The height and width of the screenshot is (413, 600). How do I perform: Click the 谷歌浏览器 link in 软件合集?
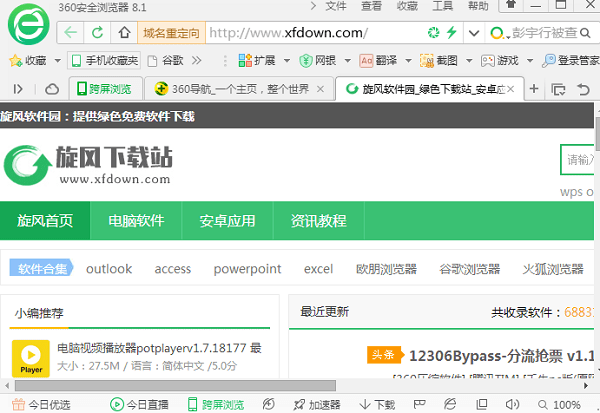(469, 269)
